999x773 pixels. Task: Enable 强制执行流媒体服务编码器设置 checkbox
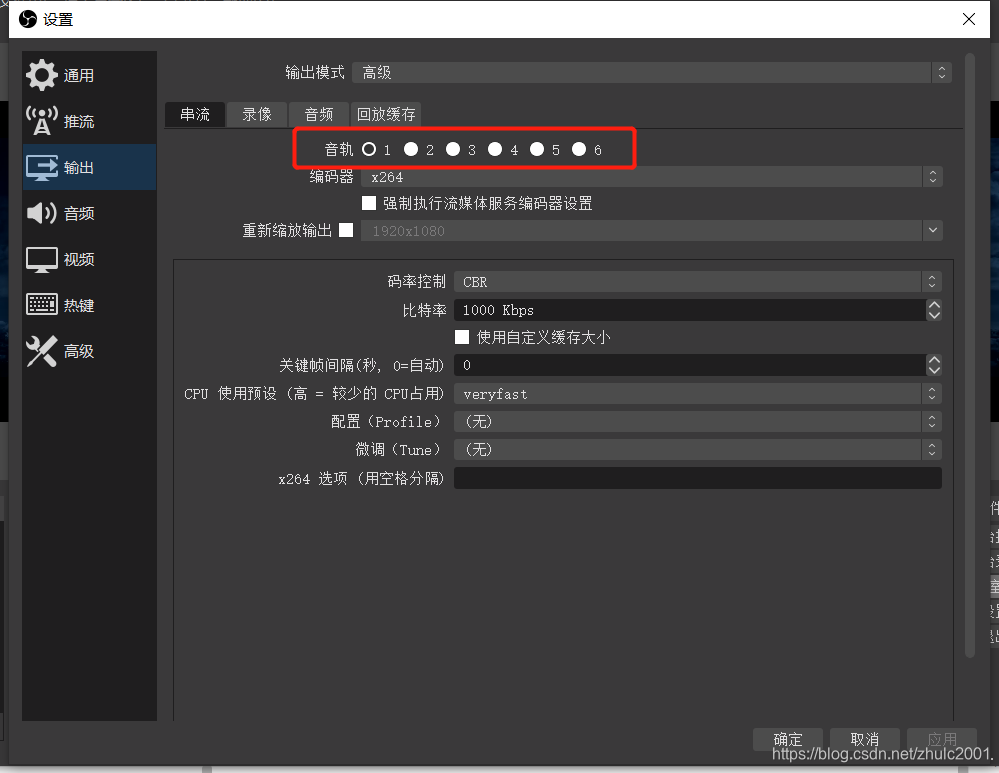tap(369, 202)
